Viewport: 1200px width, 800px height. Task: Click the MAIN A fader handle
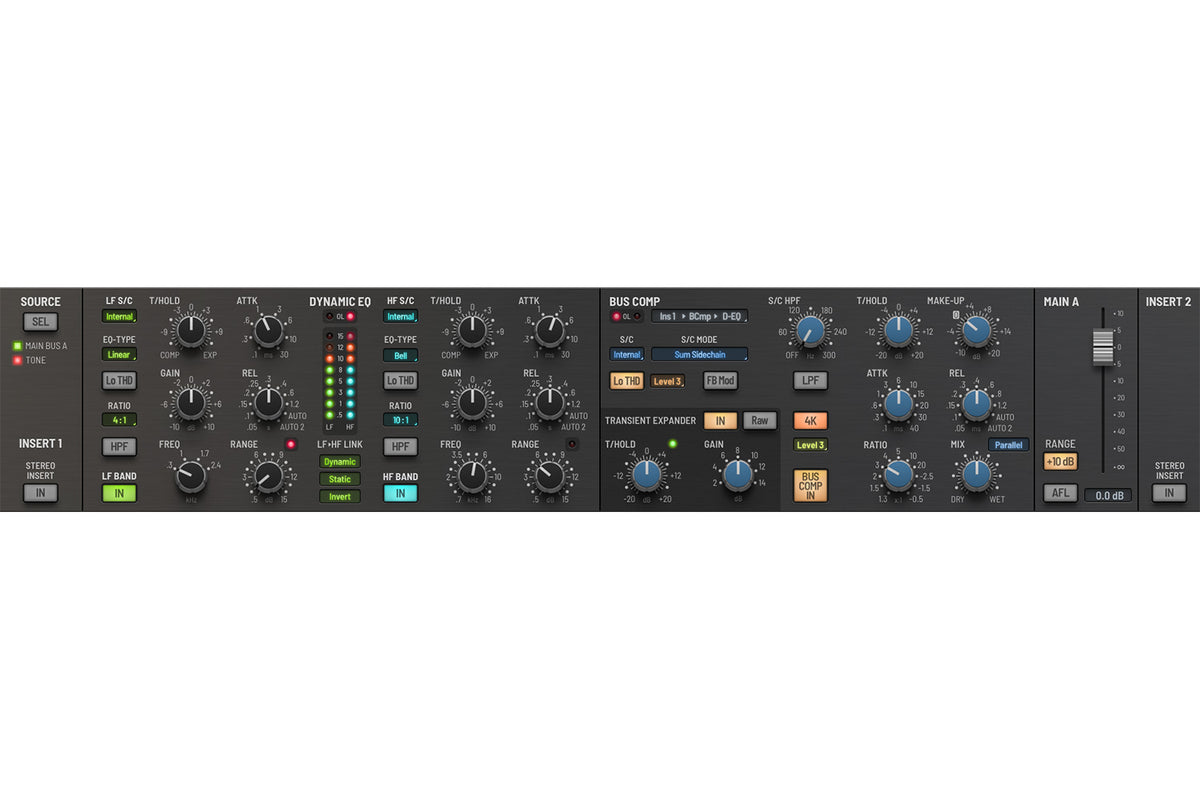pos(1102,346)
